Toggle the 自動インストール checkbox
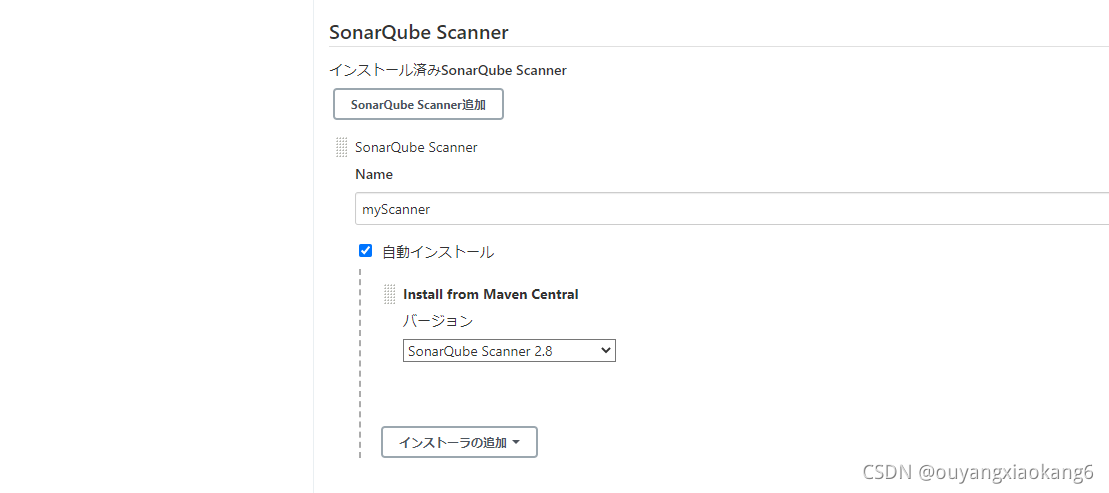1109x493 pixels. pyautogui.click(x=366, y=250)
